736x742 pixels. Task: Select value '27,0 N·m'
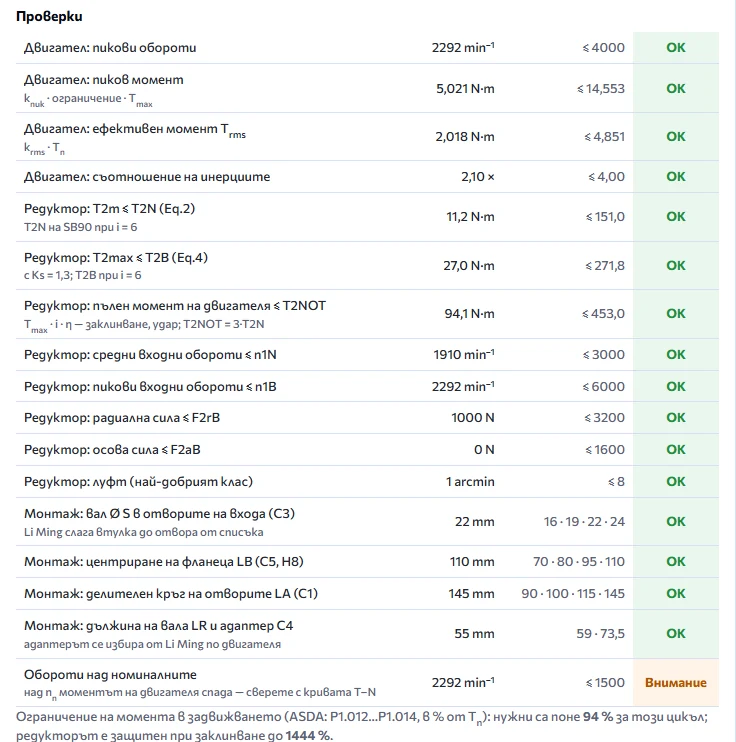click(x=469, y=265)
